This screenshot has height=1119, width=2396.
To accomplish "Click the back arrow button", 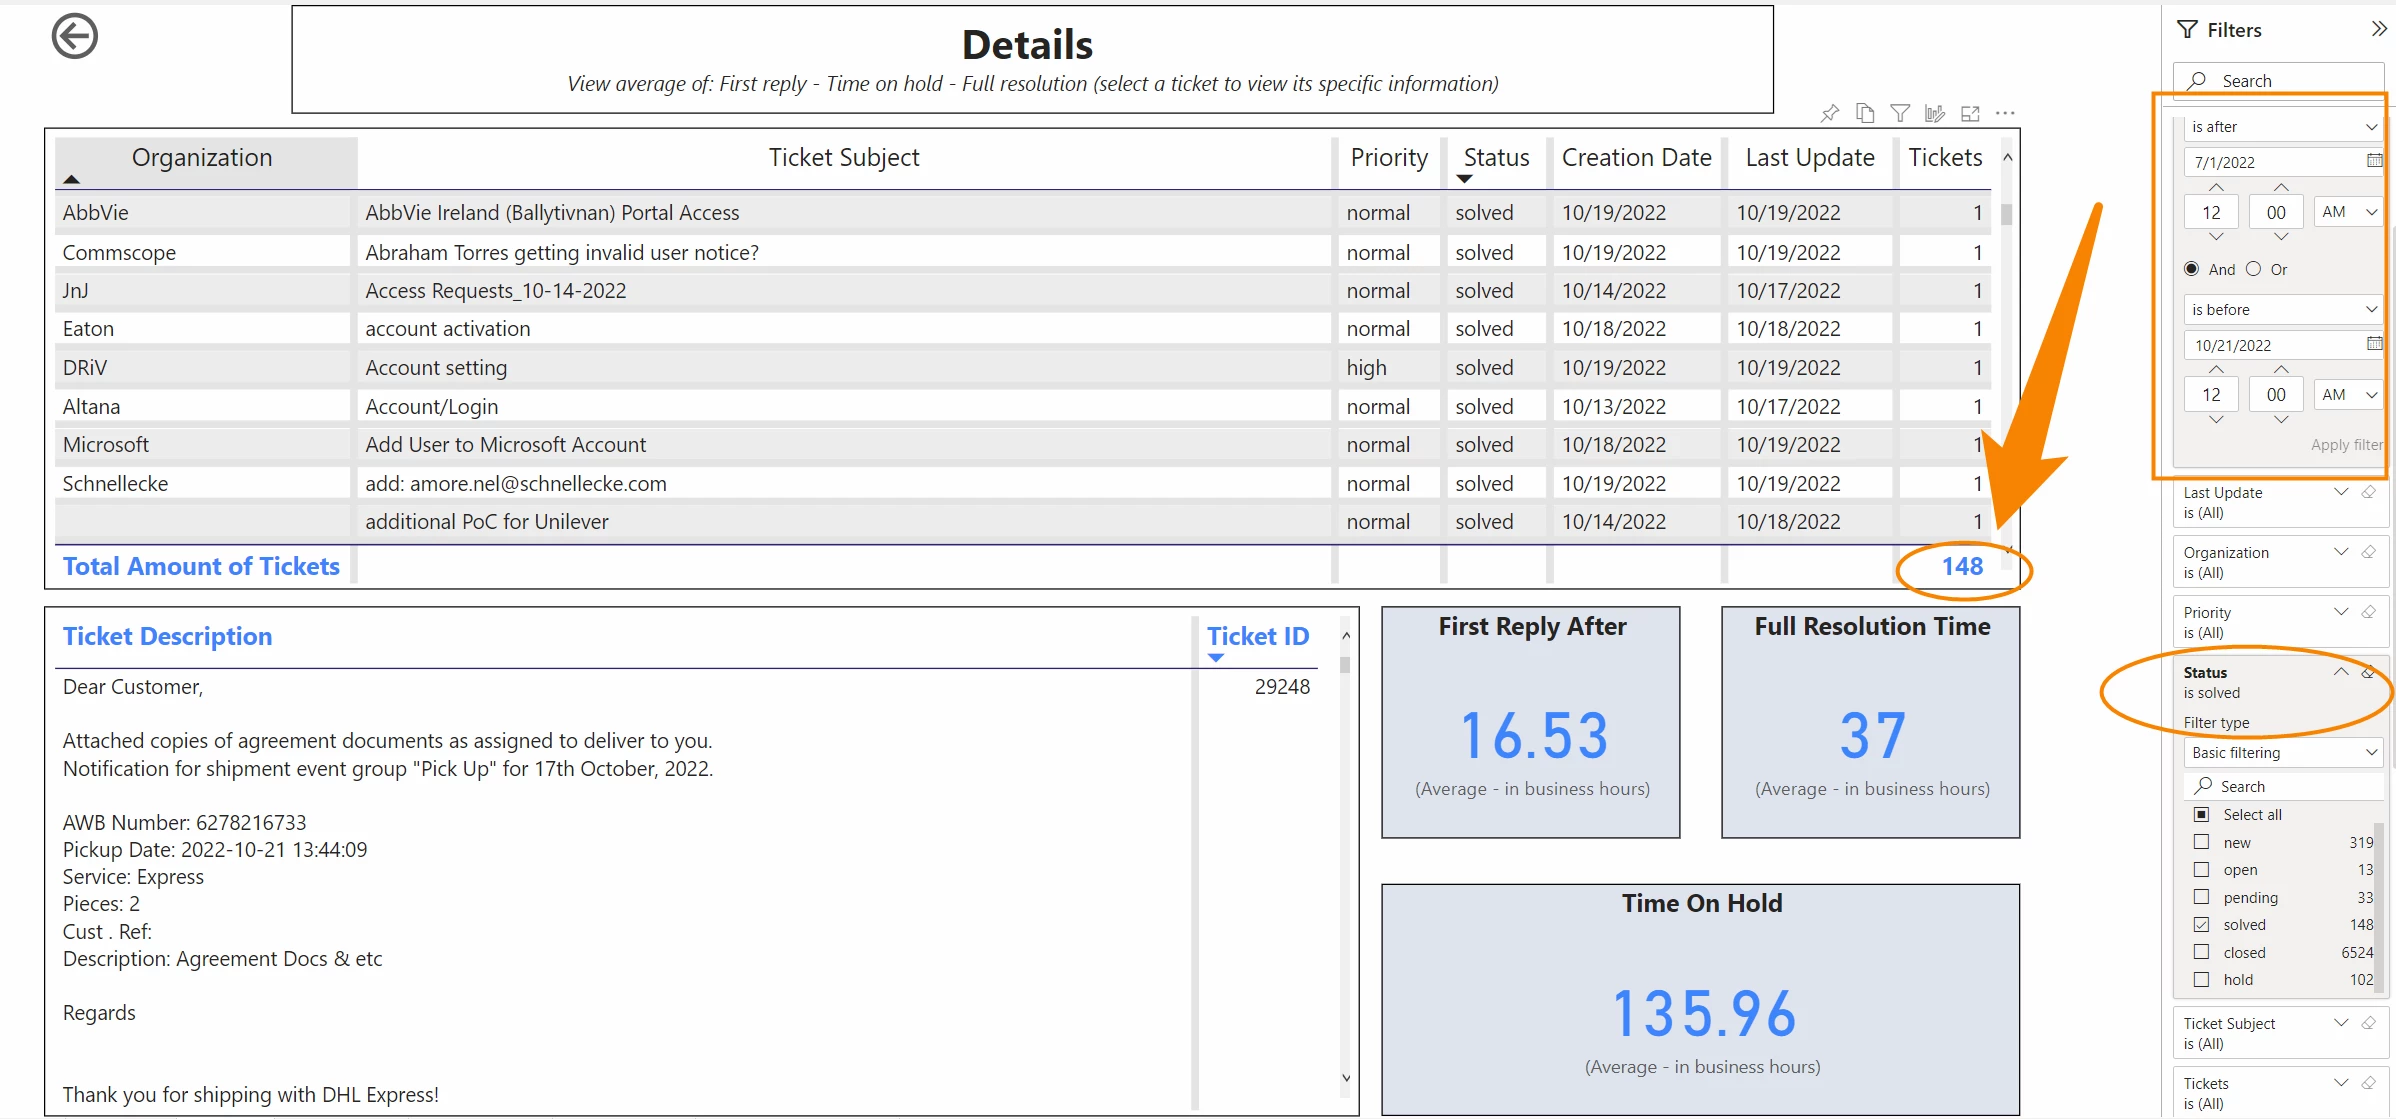I will [x=74, y=37].
